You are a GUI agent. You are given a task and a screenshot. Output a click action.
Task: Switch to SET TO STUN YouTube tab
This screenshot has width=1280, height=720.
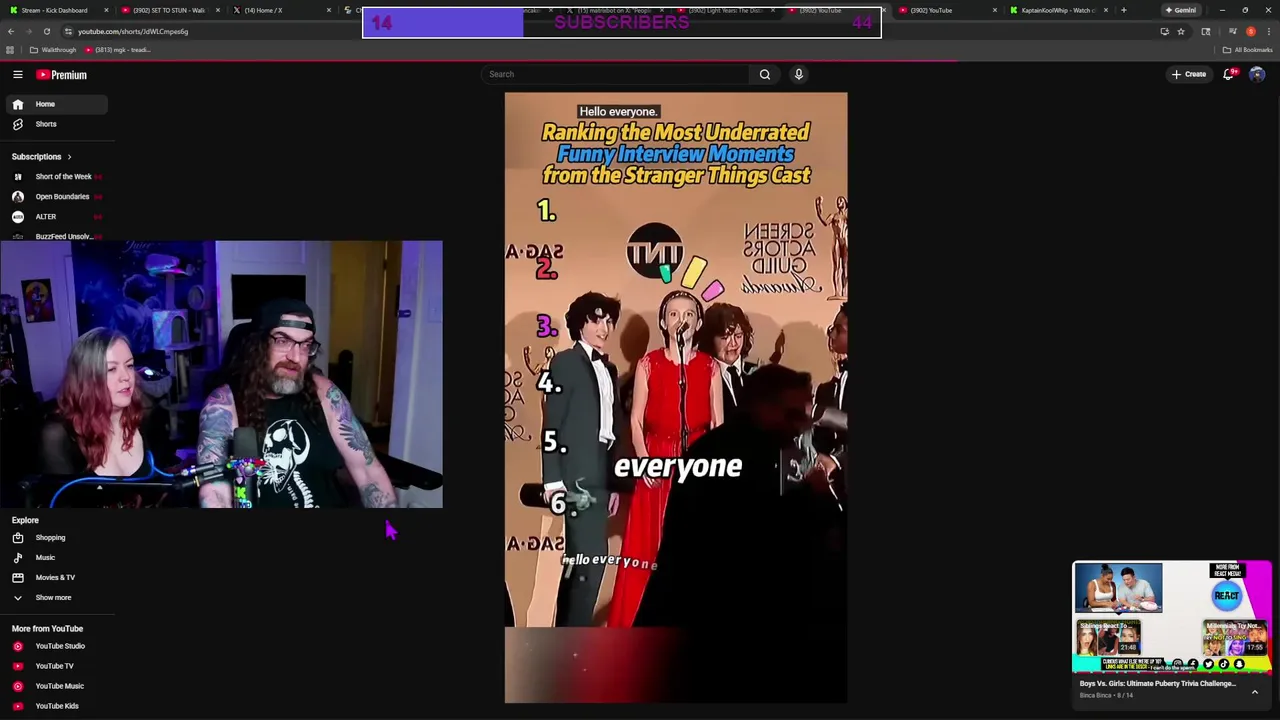tap(168, 10)
